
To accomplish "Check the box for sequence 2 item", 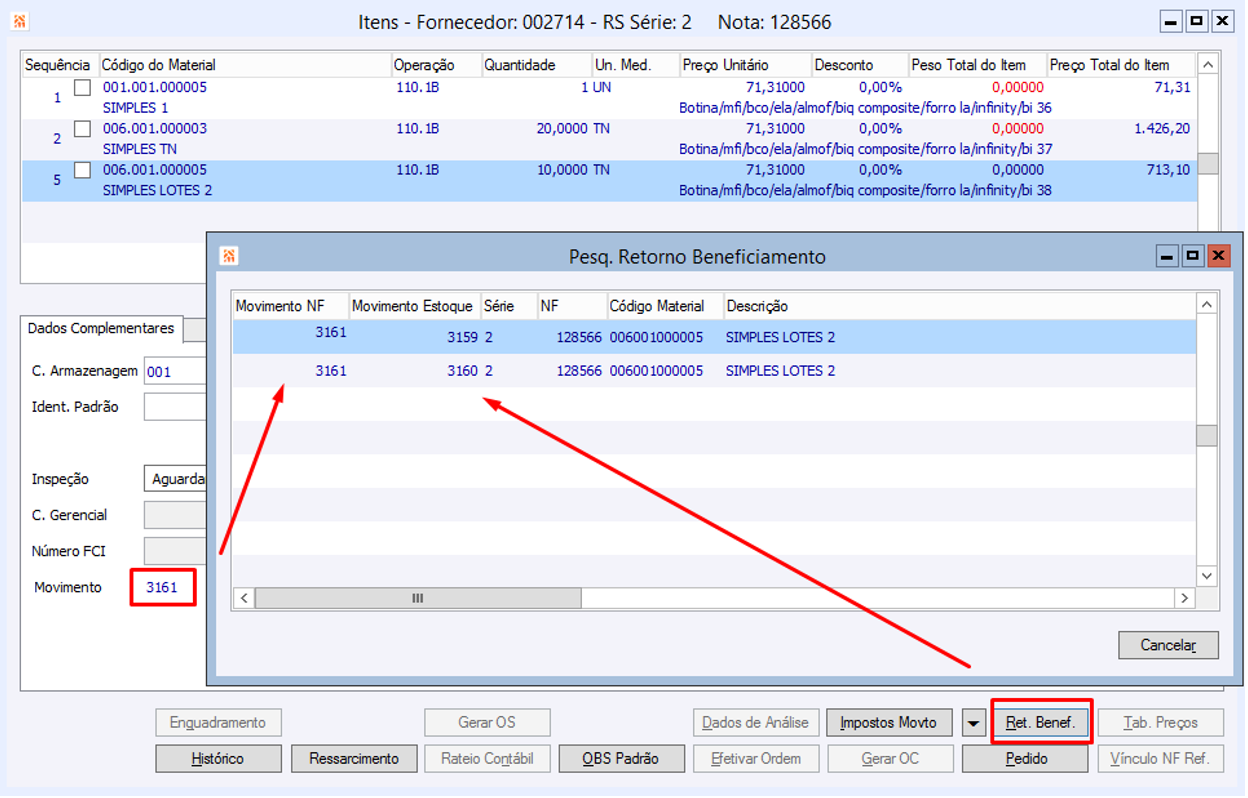I will tap(83, 128).
